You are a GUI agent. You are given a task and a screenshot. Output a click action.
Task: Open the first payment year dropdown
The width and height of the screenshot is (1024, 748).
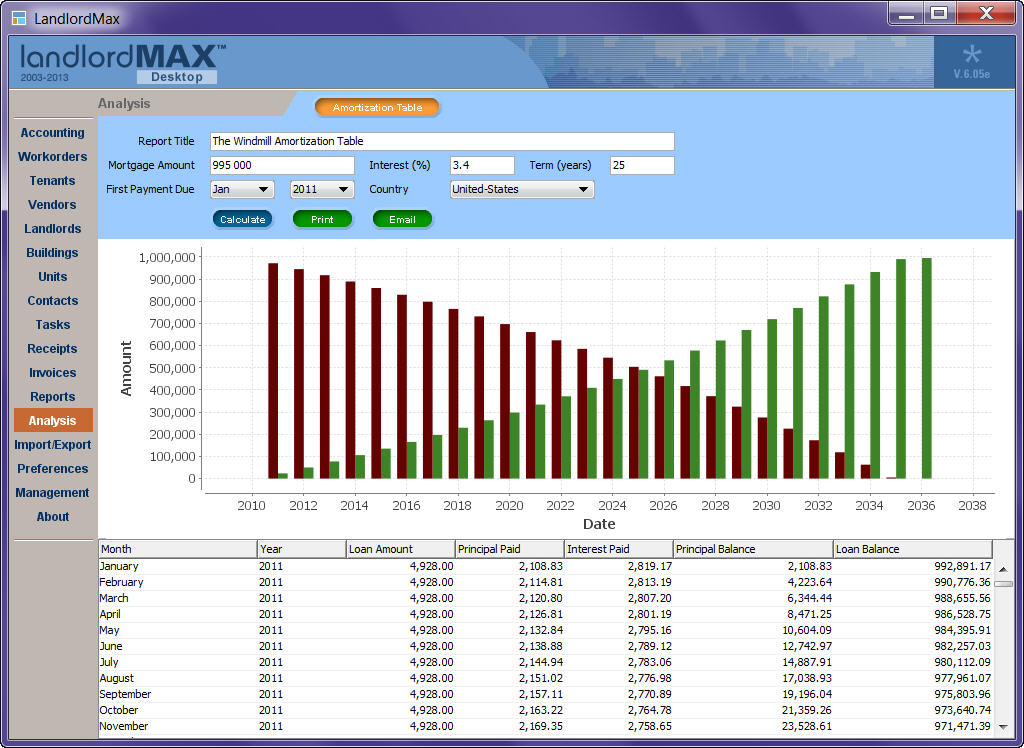coord(322,189)
